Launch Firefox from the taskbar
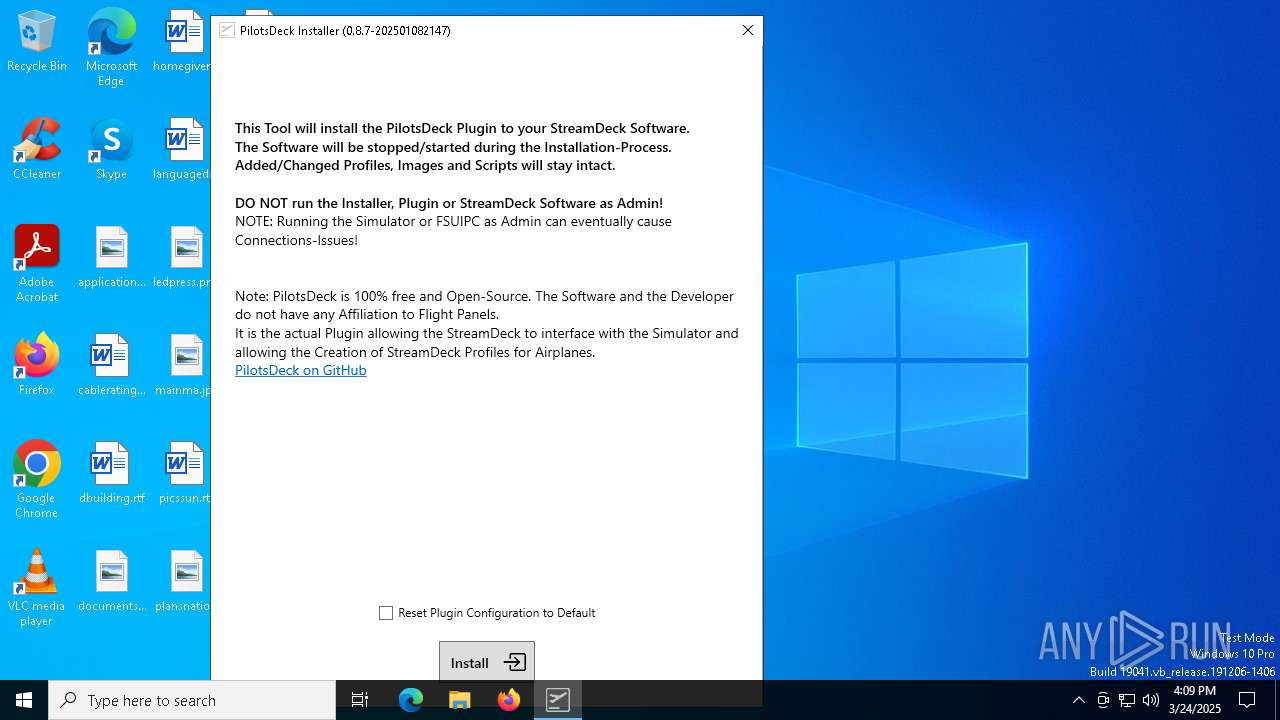This screenshot has height=720, width=1280. pyautogui.click(x=509, y=700)
